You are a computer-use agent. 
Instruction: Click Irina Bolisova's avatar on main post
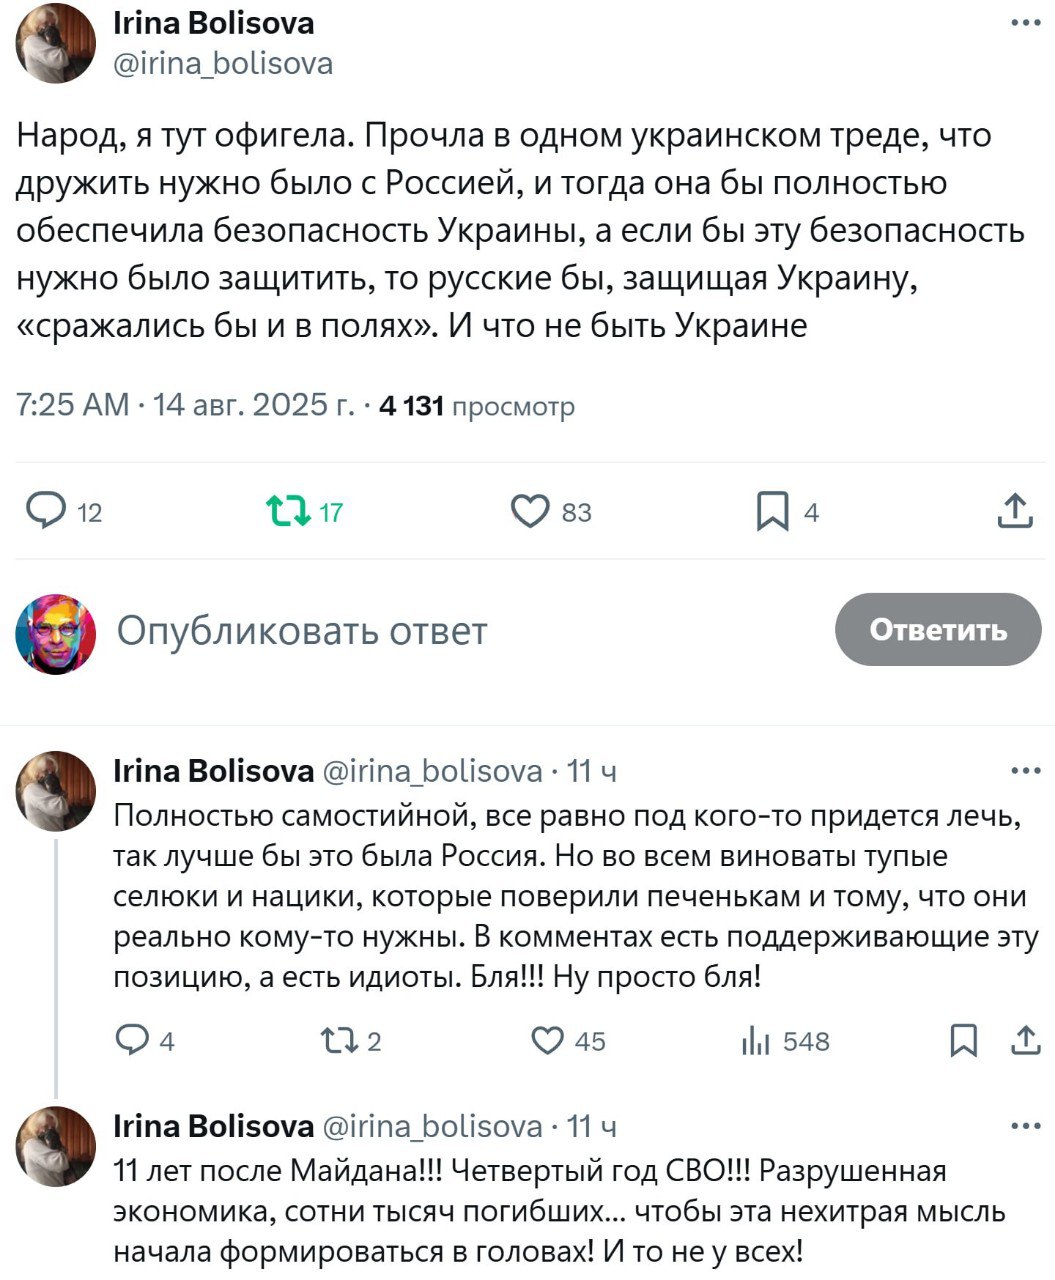point(56,43)
